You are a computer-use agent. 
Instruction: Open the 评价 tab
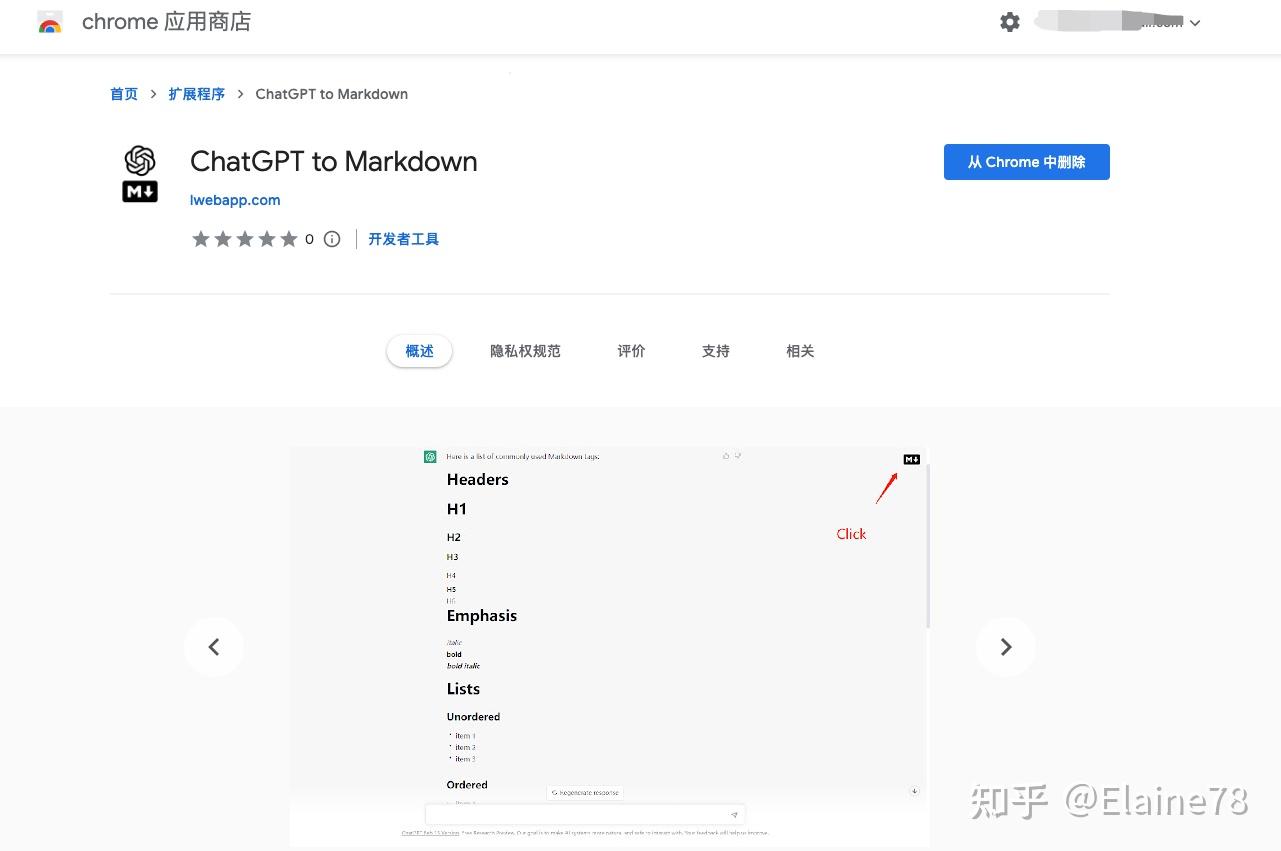tap(630, 351)
